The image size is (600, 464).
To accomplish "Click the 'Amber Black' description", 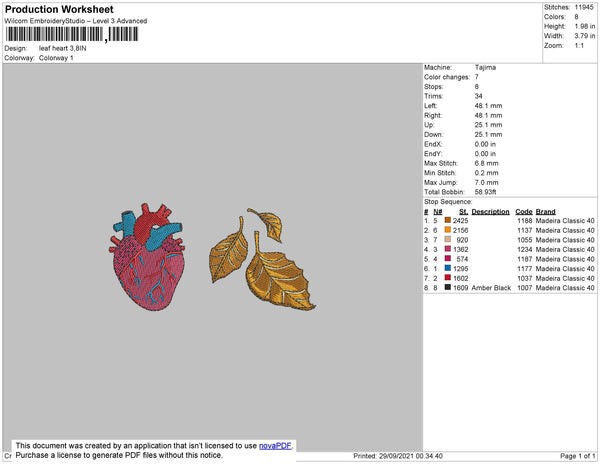I will pyautogui.click(x=491, y=288).
